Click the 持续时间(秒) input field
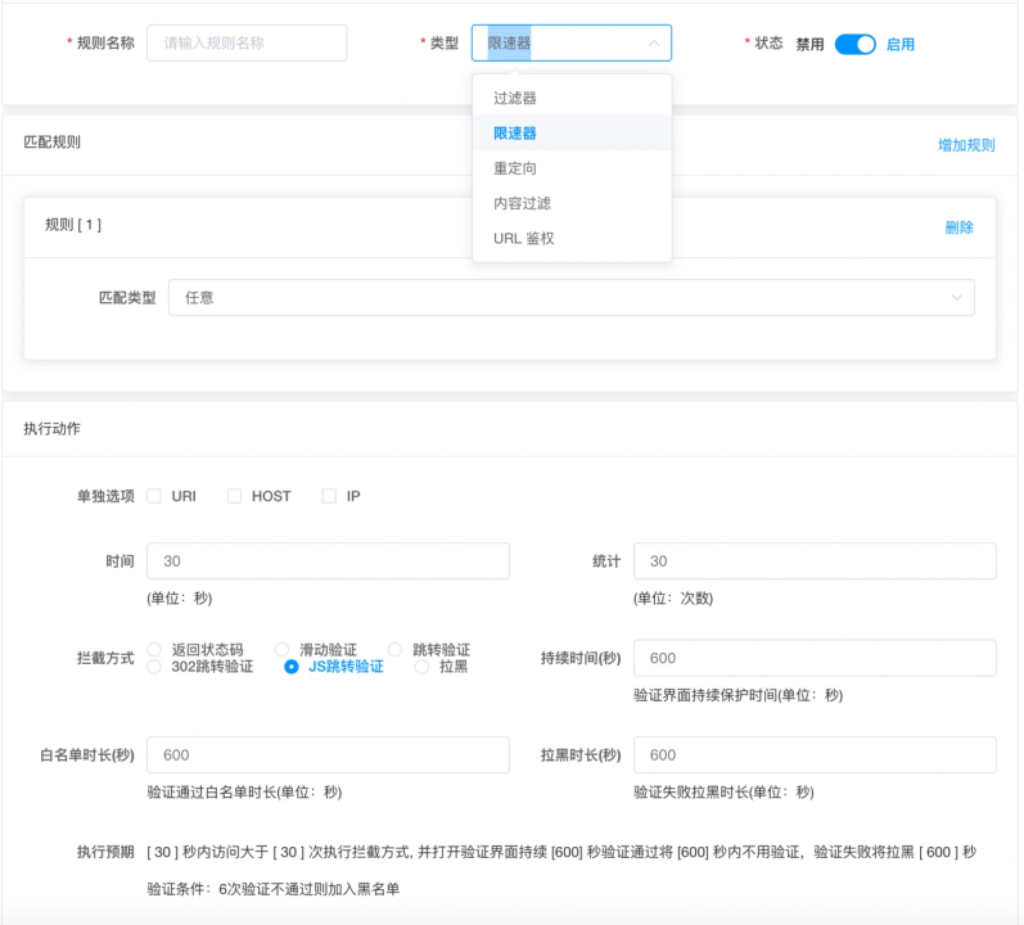 [815, 658]
